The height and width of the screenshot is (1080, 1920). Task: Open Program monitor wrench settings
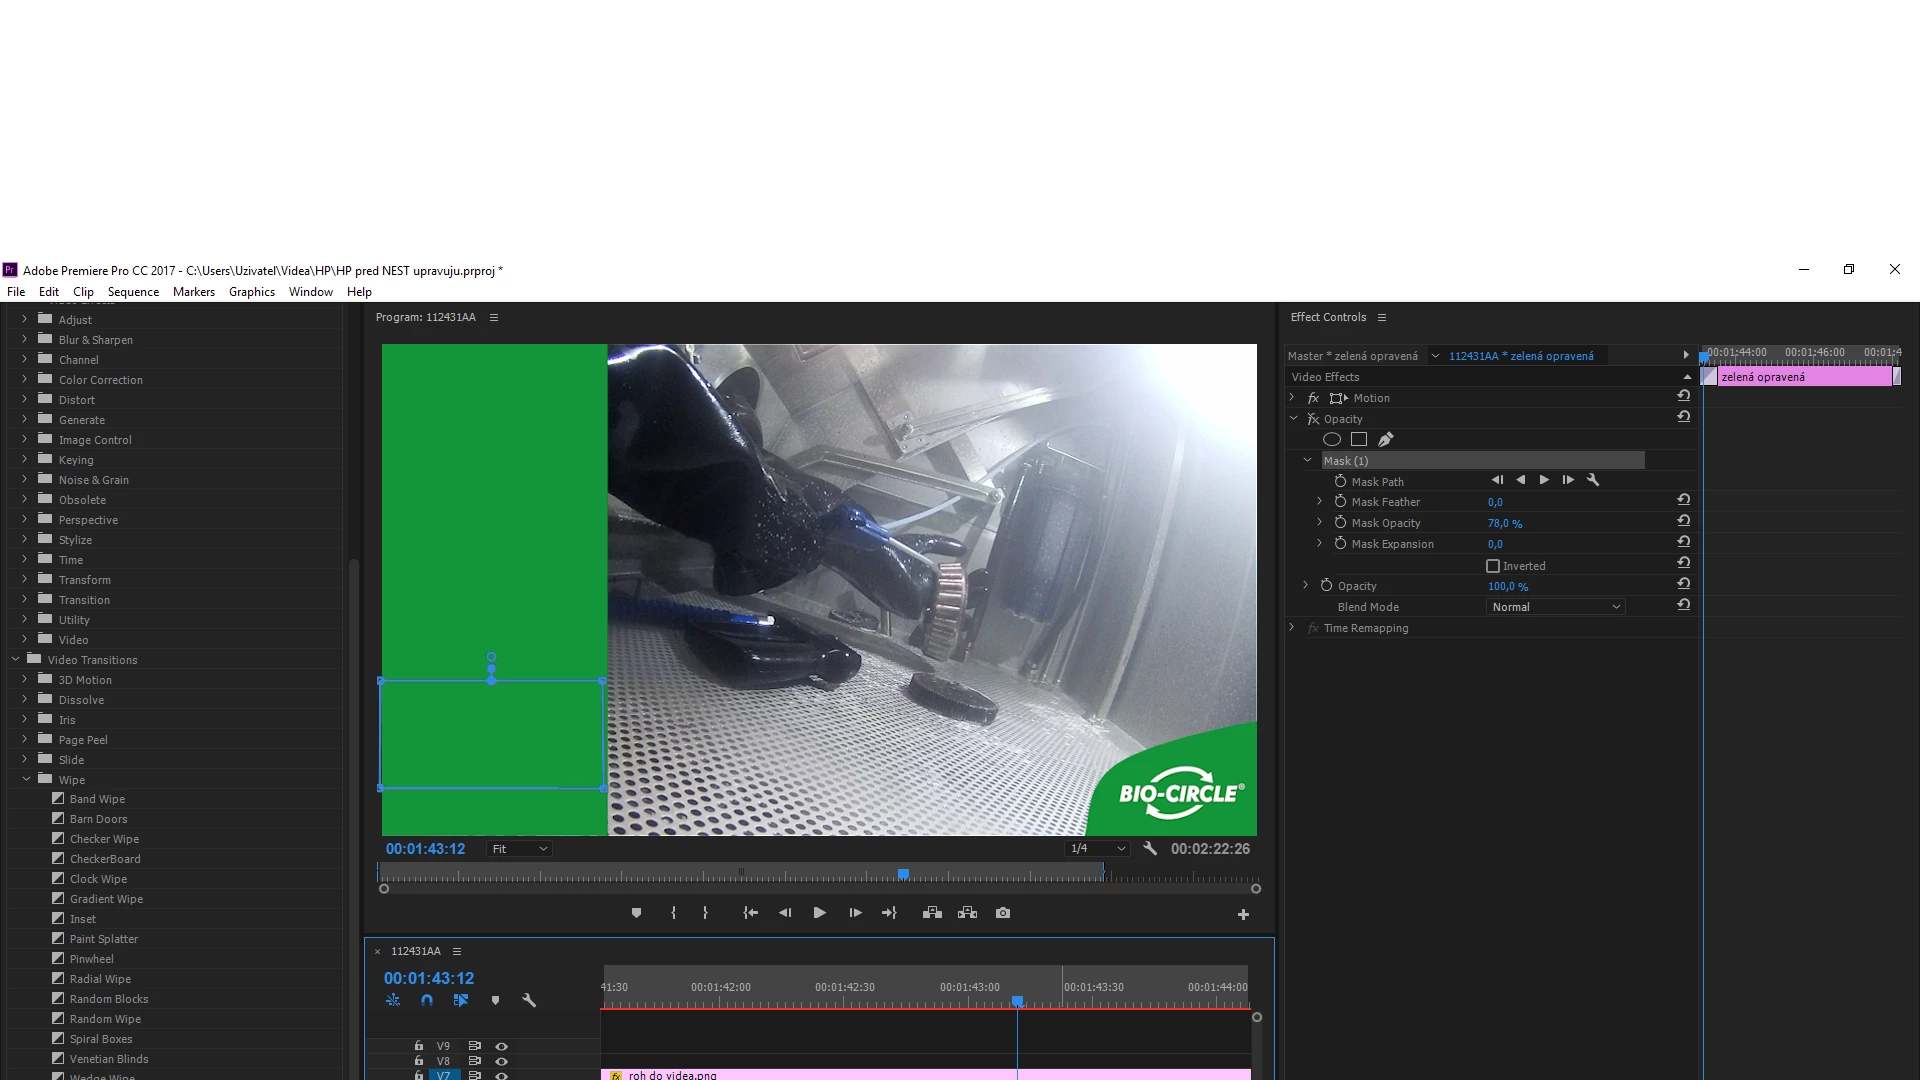tap(1150, 848)
